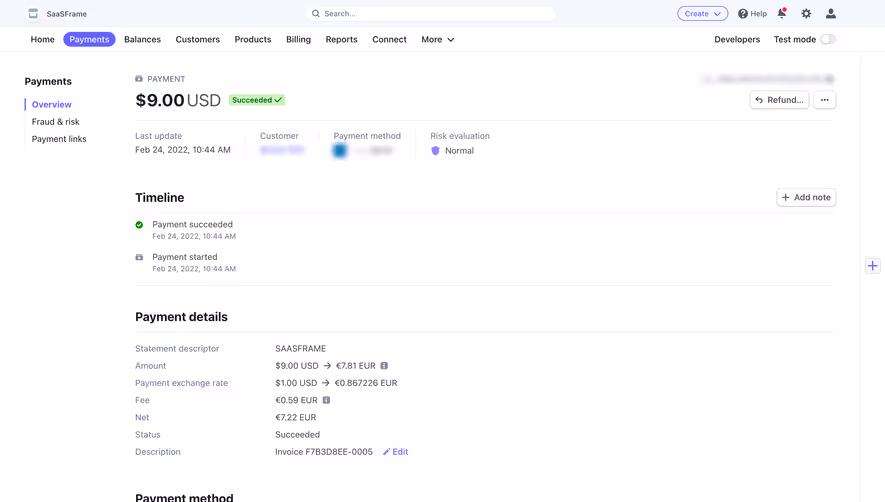885x502 pixels.
Task: Edit the invoice description
Action: [x=396, y=452]
